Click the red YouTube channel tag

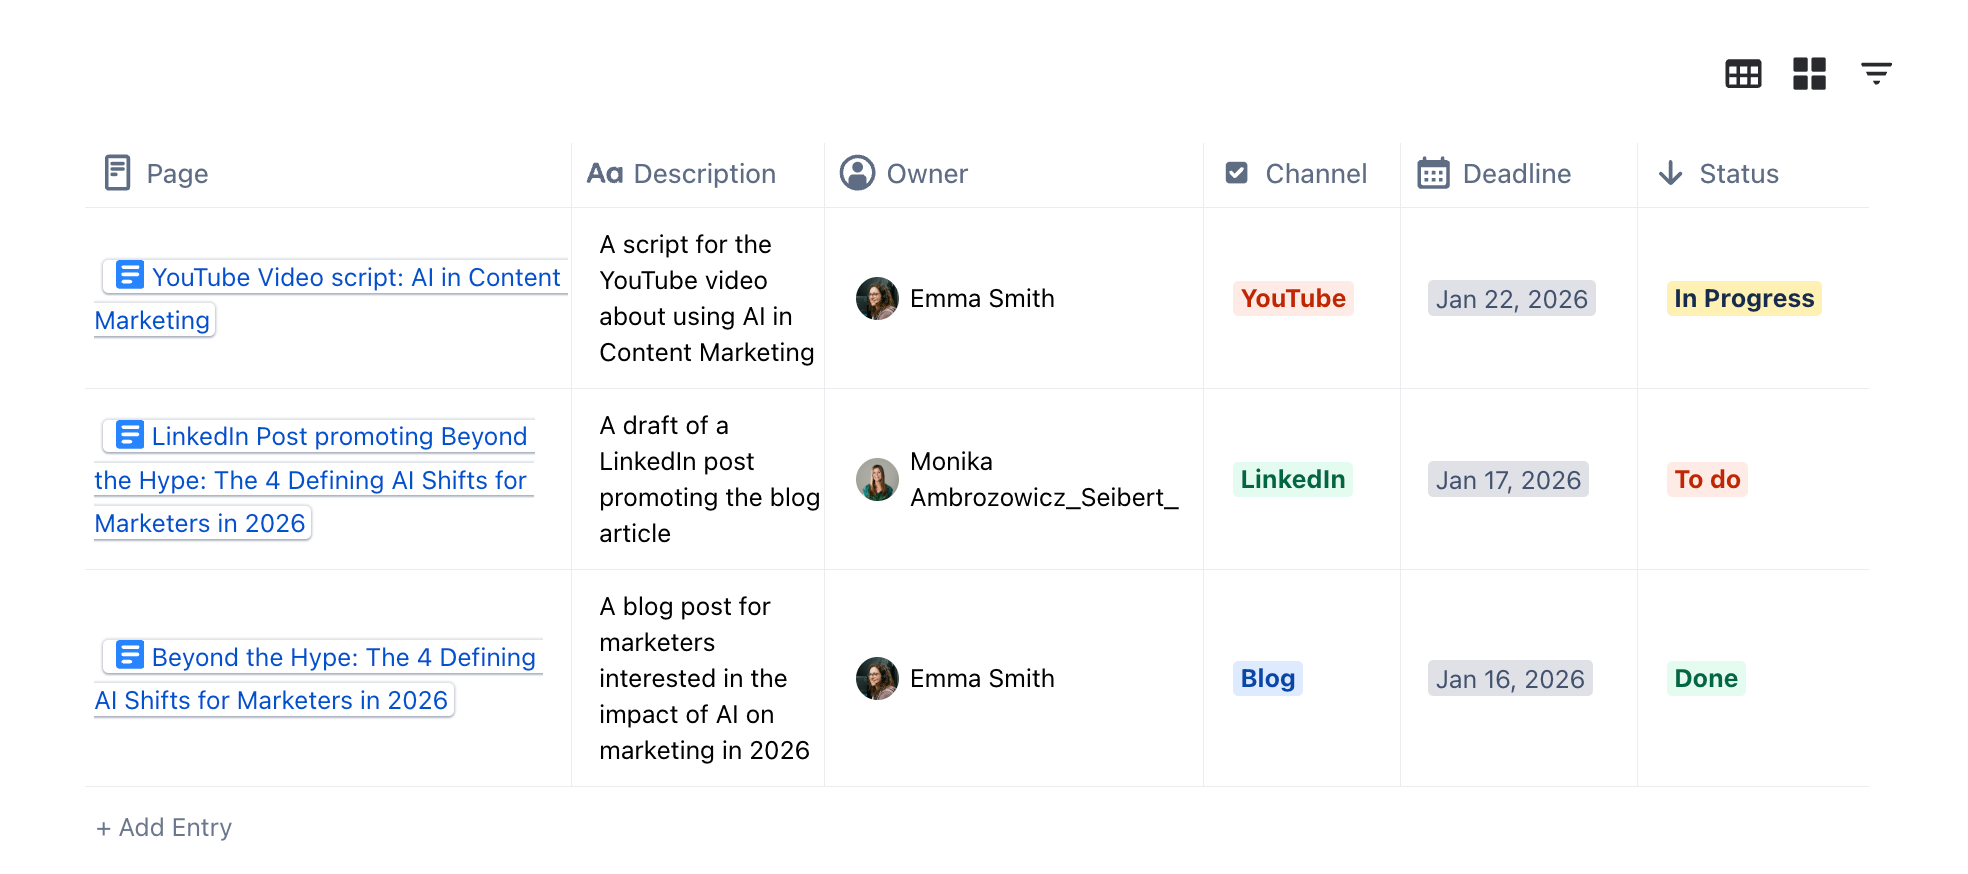click(x=1293, y=298)
